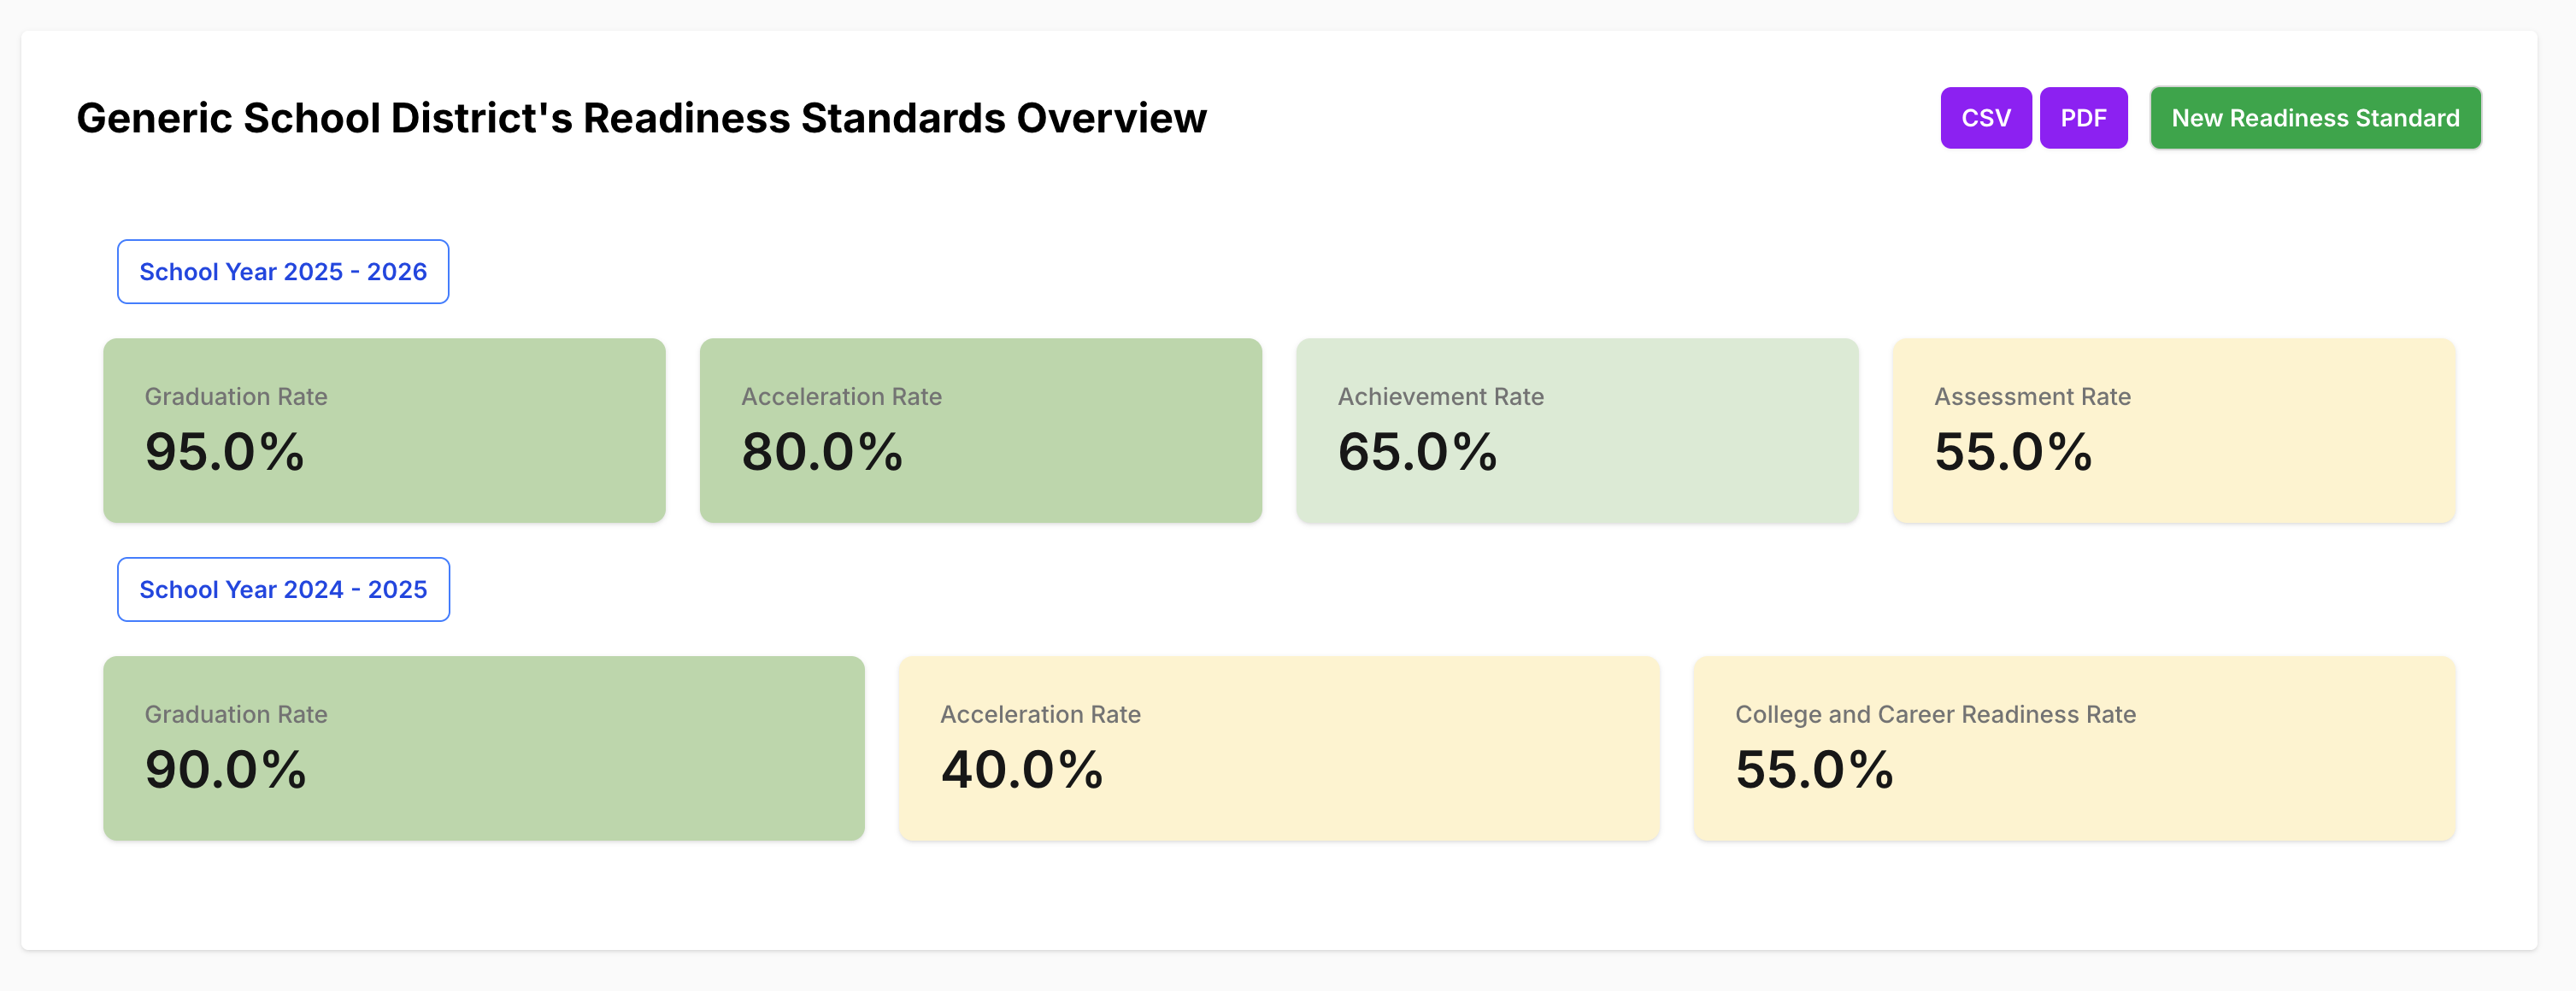Click the College and Career 55.0% value
The image size is (2576, 991).
(x=1814, y=770)
